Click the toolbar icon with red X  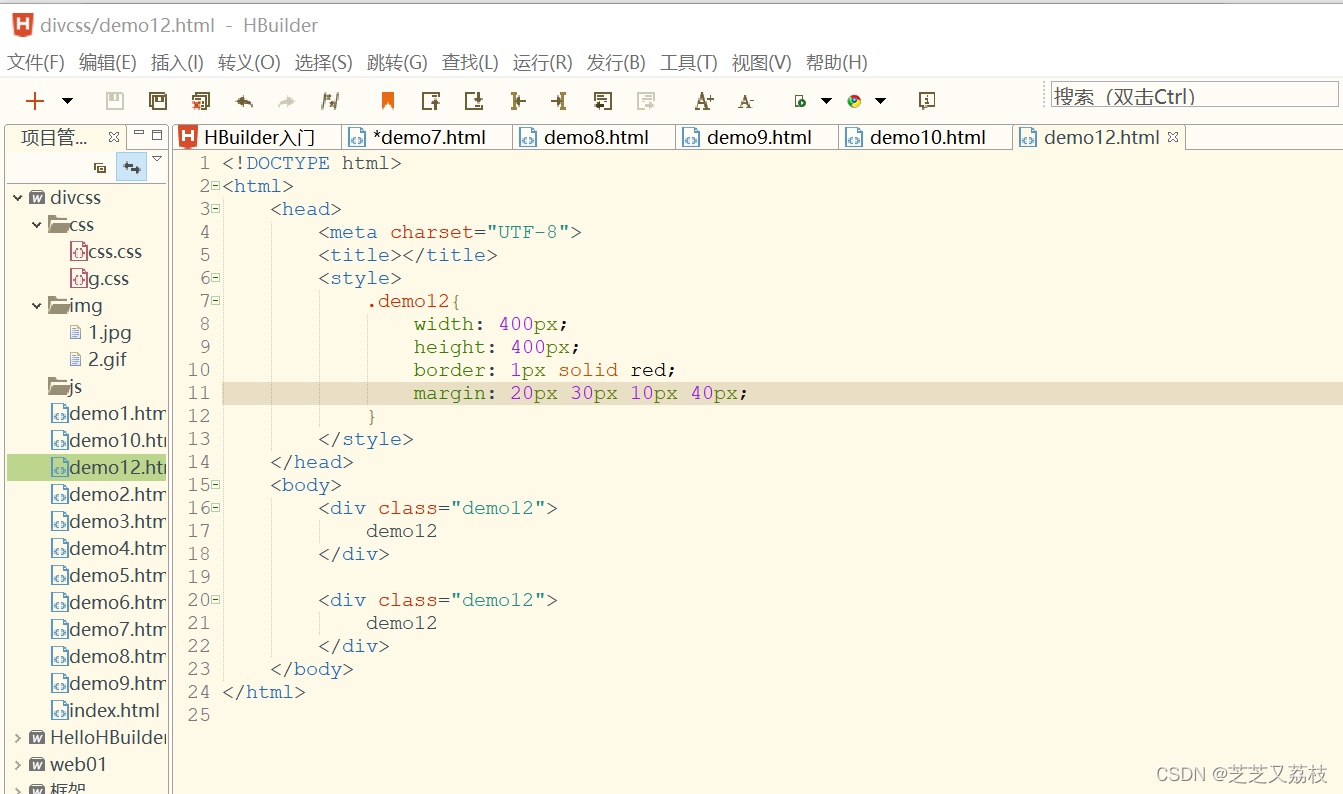click(x=201, y=100)
